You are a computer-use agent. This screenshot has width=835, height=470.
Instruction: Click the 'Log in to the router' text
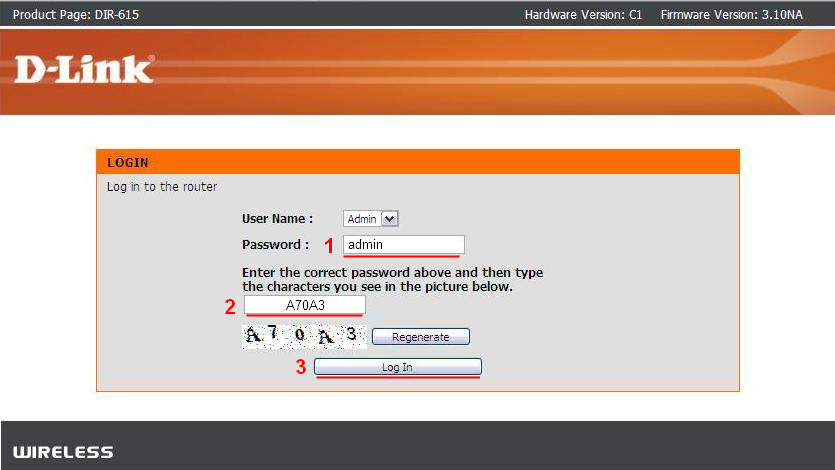coord(162,187)
